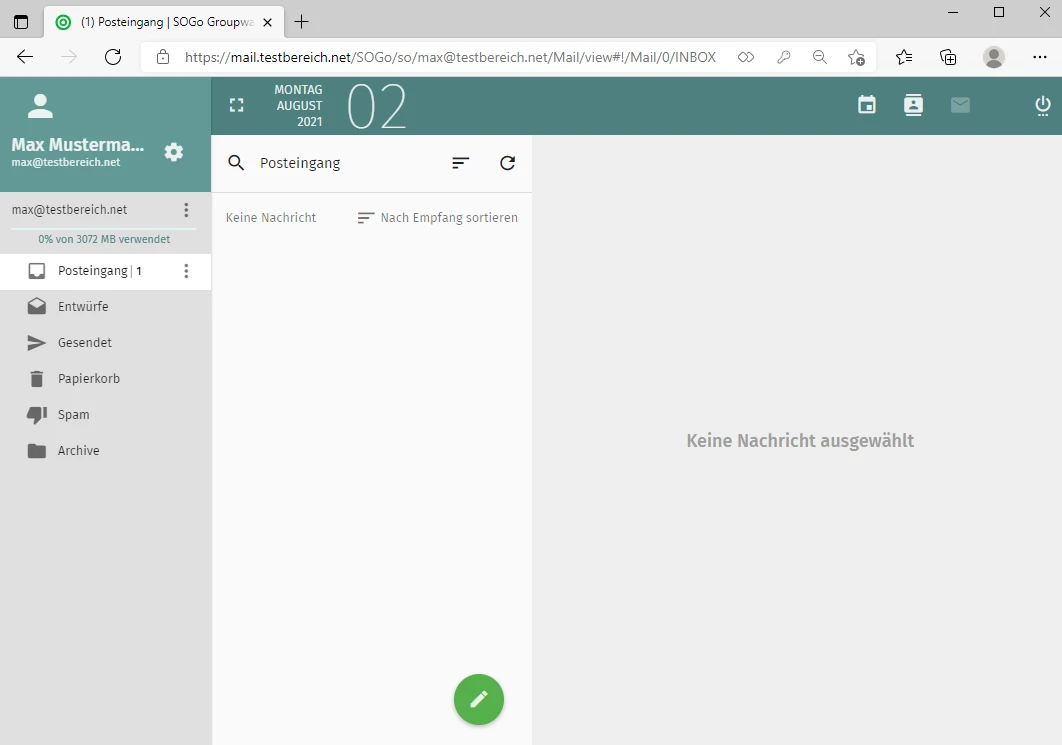Refresh the Posteingang message list

coord(508,163)
